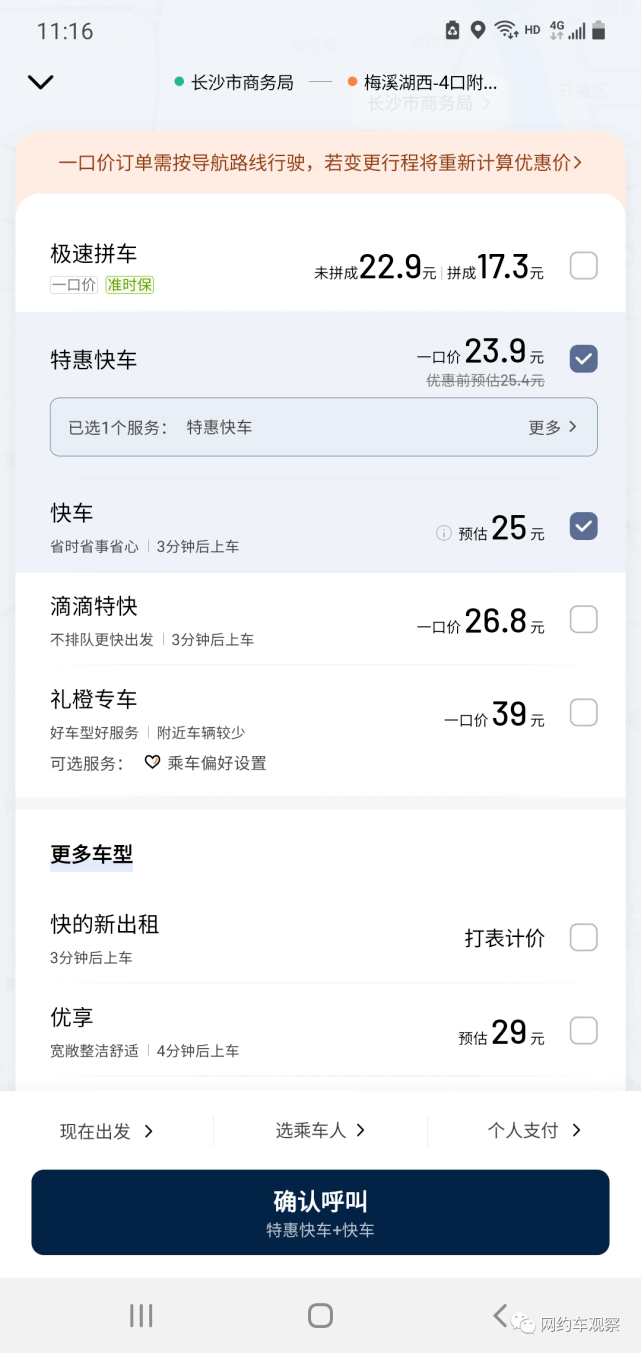Enable the 滴滴特快 checkbox

coord(583,620)
